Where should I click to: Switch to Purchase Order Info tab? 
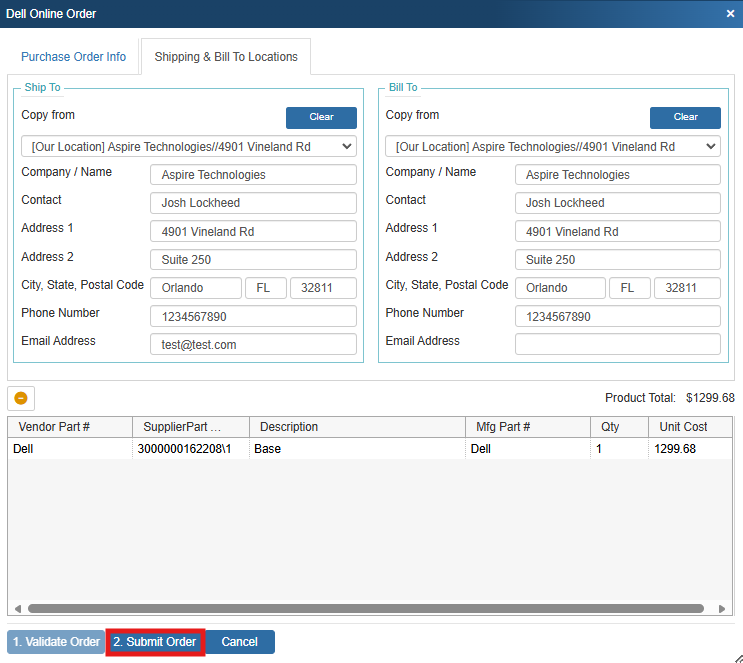point(74,57)
